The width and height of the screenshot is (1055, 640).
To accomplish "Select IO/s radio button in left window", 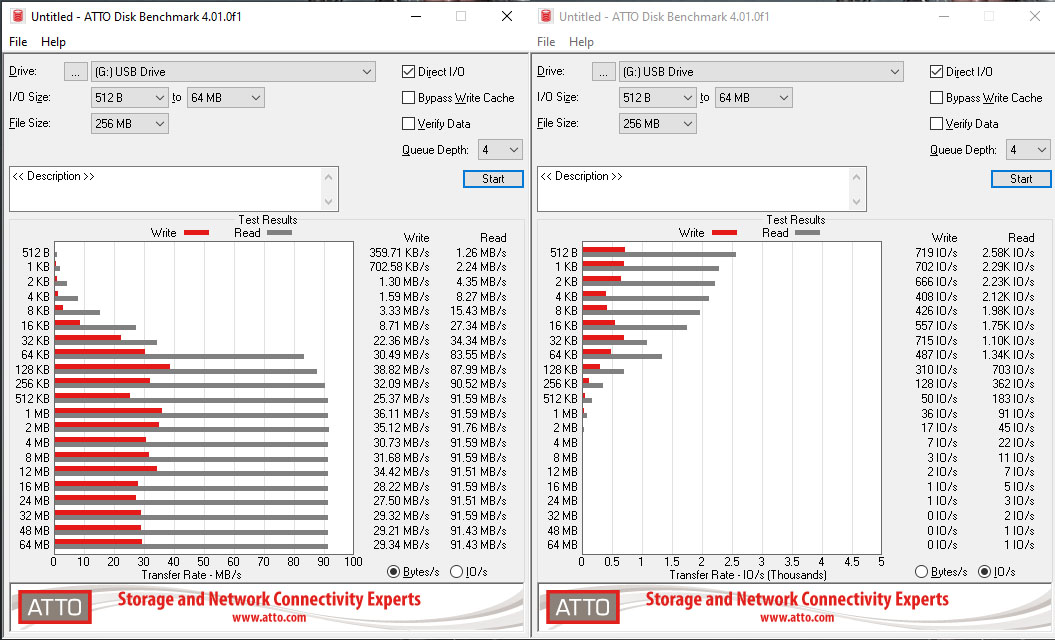I will (x=456, y=571).
